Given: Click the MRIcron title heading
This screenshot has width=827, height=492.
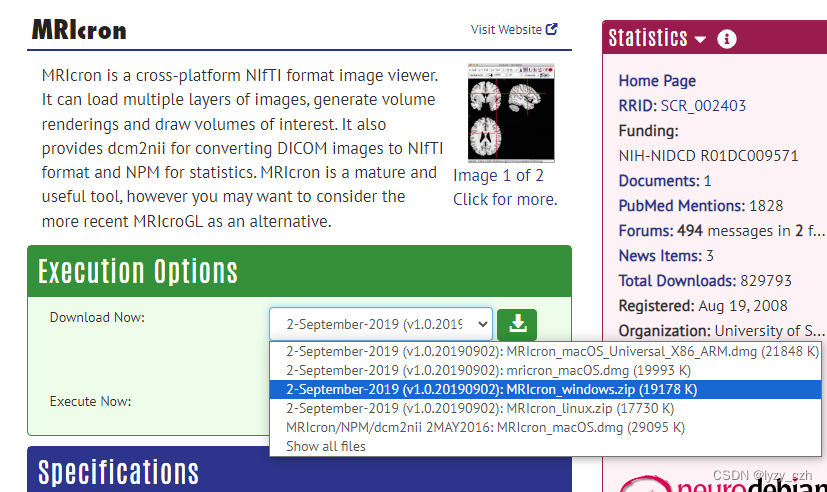Looking at the screenshot, I should 79,30.
